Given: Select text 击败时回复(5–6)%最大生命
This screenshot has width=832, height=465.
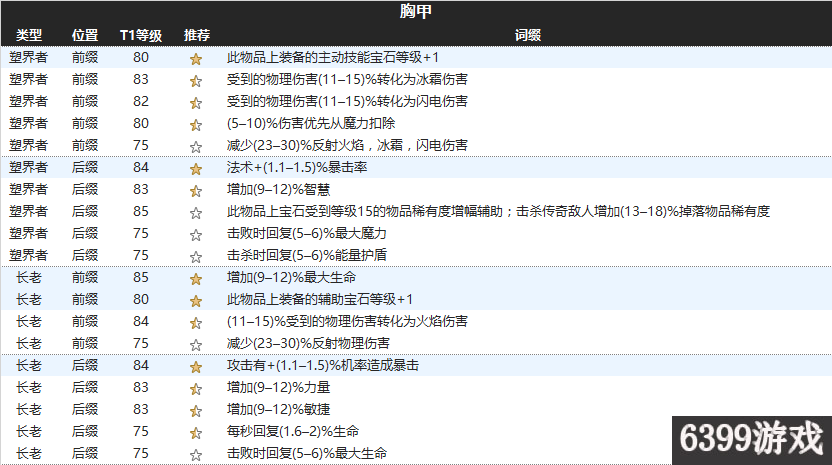Looking at the screenshot, I should [x=307, y=453].
